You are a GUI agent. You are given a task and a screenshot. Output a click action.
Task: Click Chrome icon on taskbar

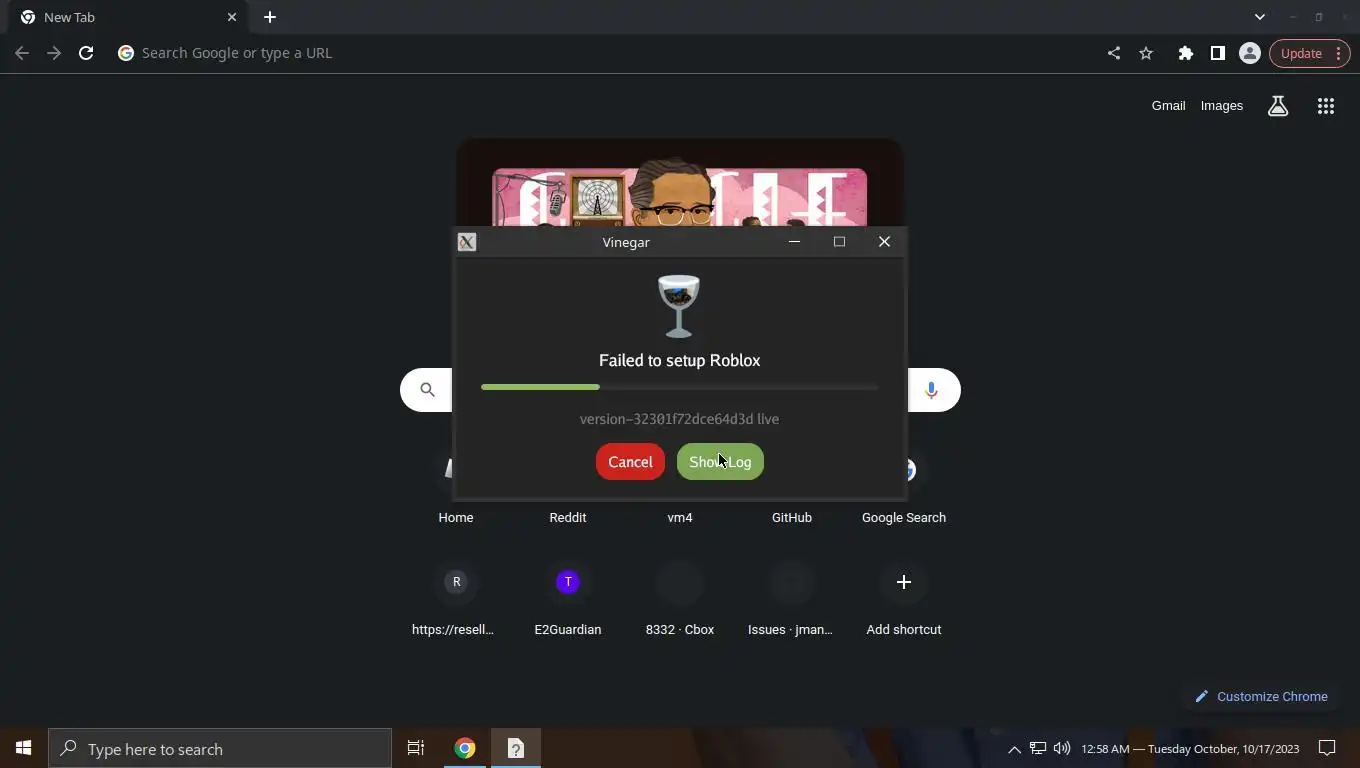point(465,748)
